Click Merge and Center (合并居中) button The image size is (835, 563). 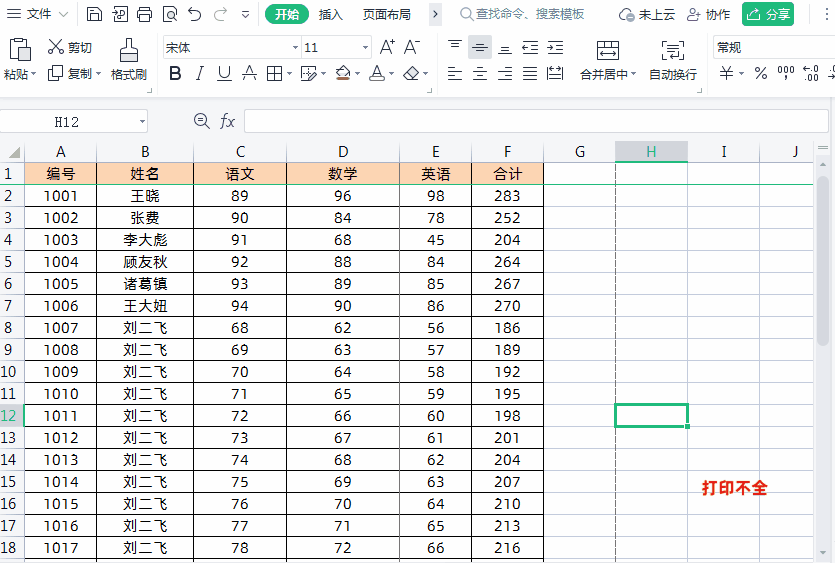tap(608, 60)
